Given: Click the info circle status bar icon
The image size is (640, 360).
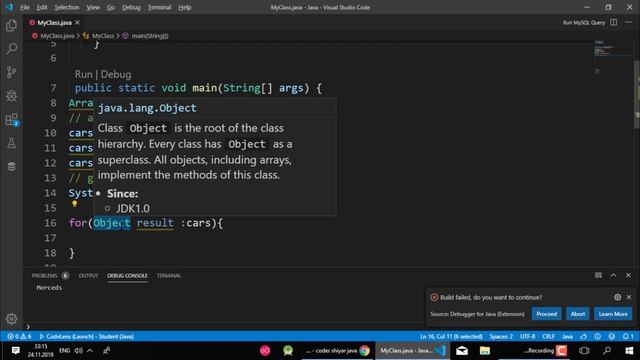Looking at the screenshot, I should pos(598,336).
